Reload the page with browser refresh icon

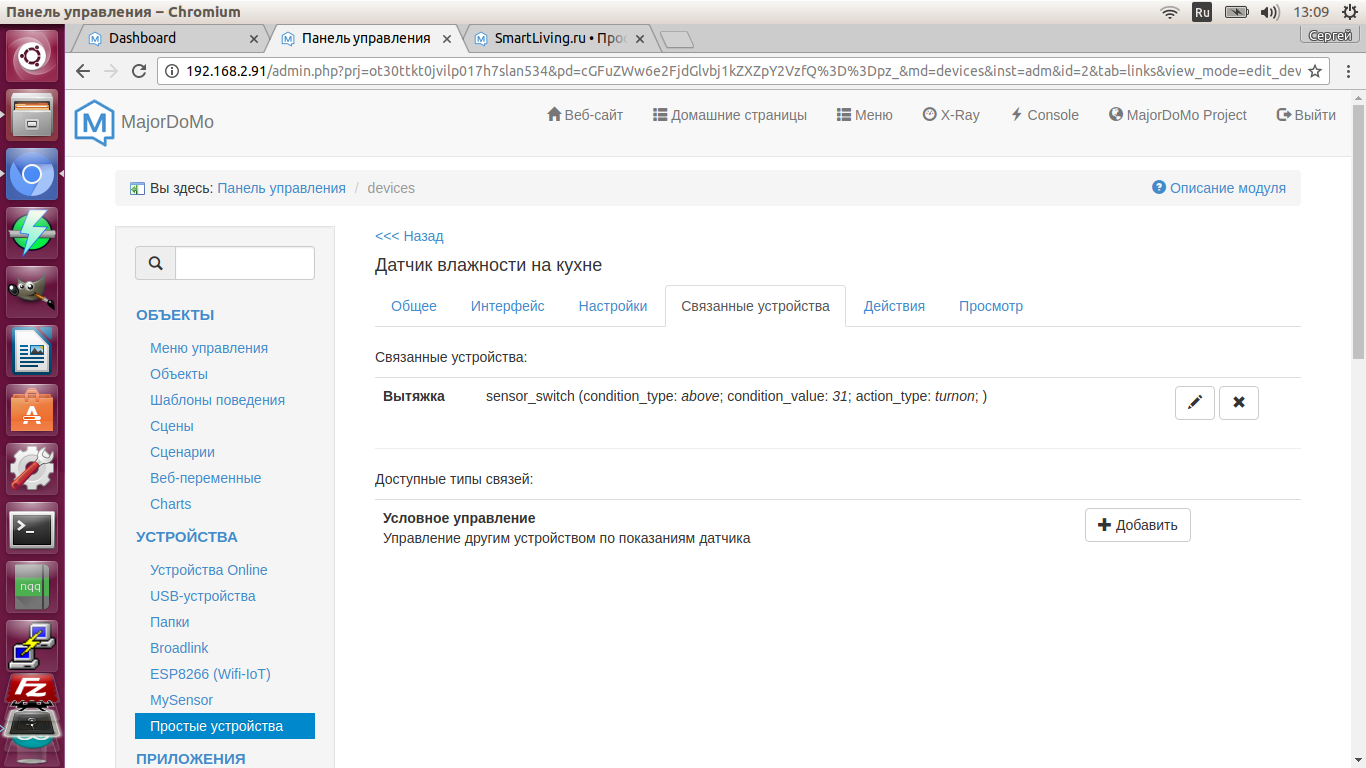(x=140, y=71)
